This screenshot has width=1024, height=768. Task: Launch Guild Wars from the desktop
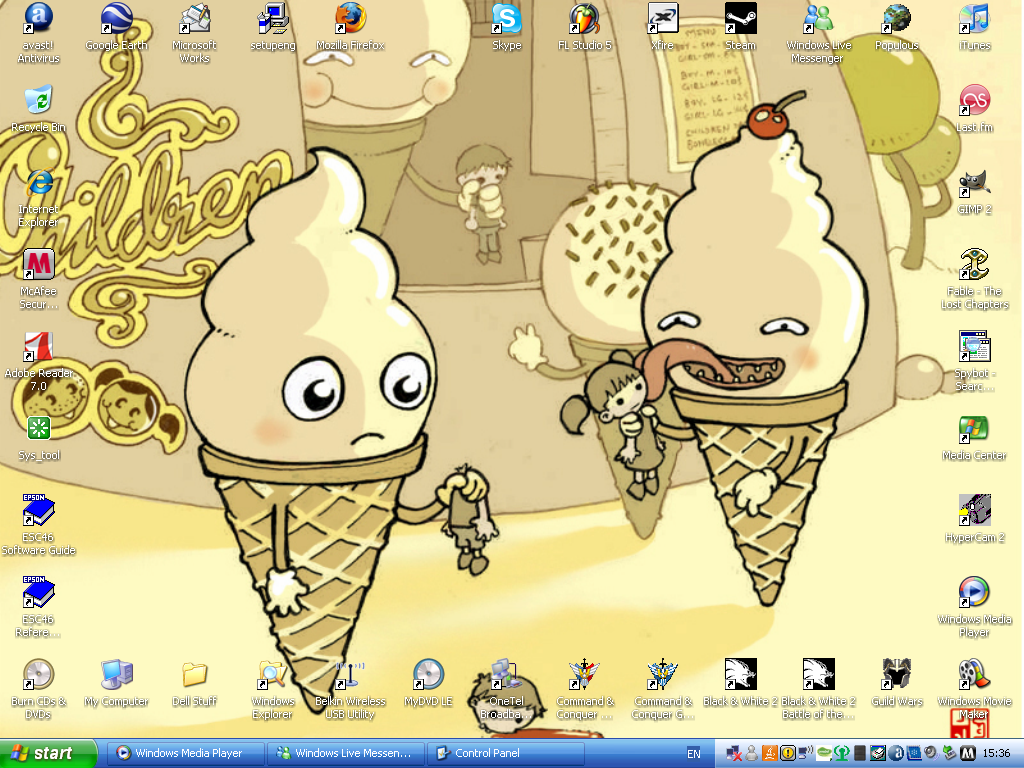[x=897, y=683]
